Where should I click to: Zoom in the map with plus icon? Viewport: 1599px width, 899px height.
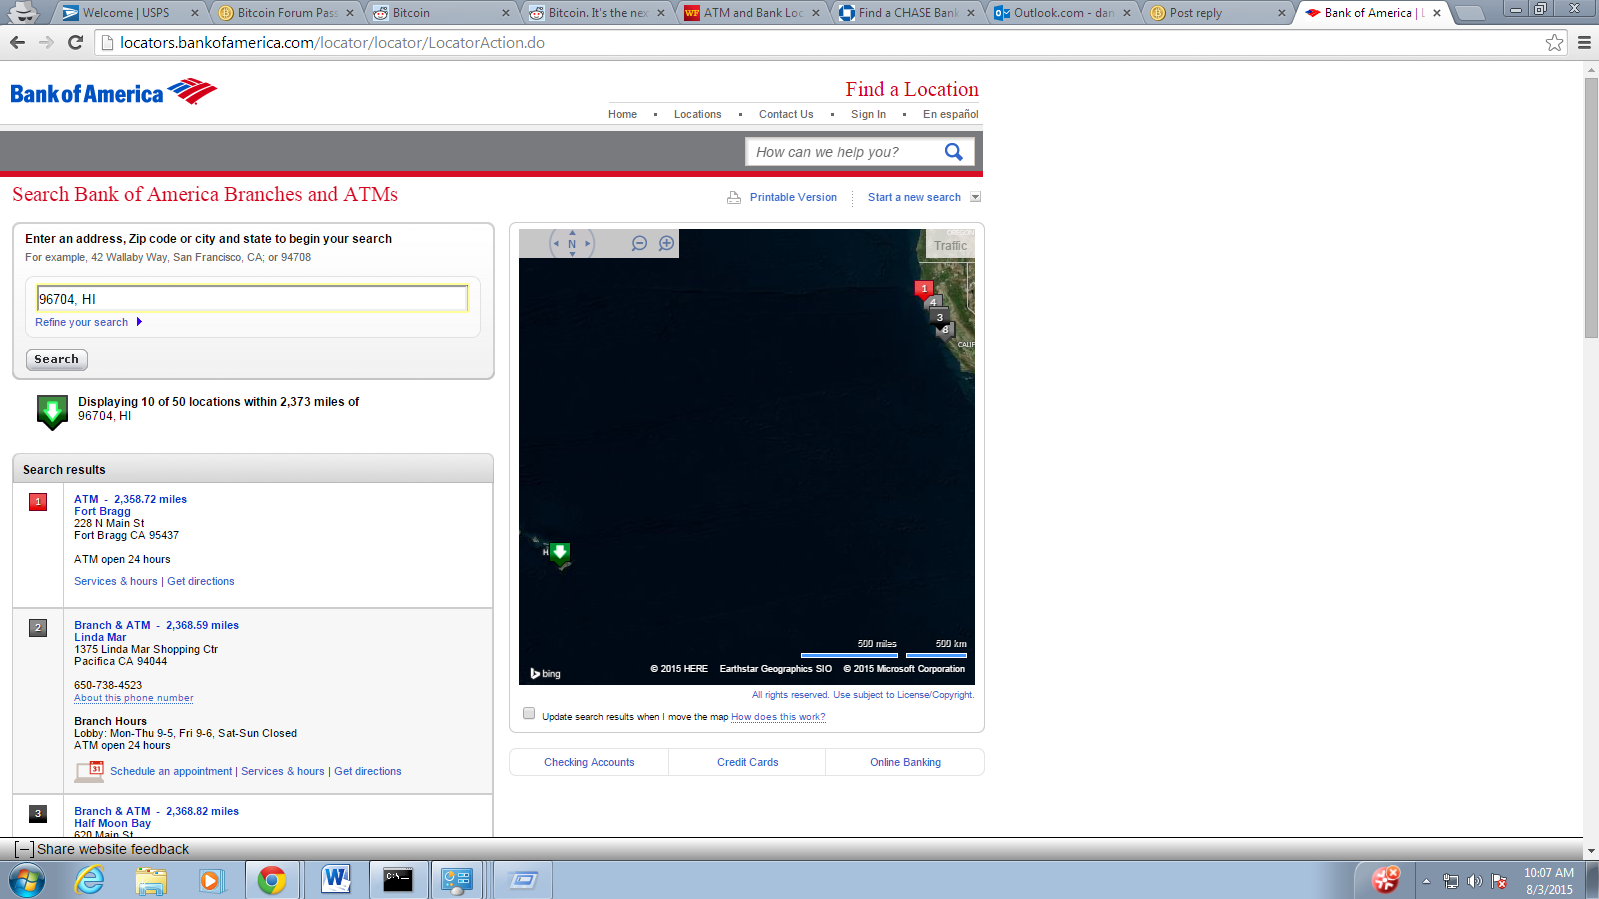click(x=666, y=243)
